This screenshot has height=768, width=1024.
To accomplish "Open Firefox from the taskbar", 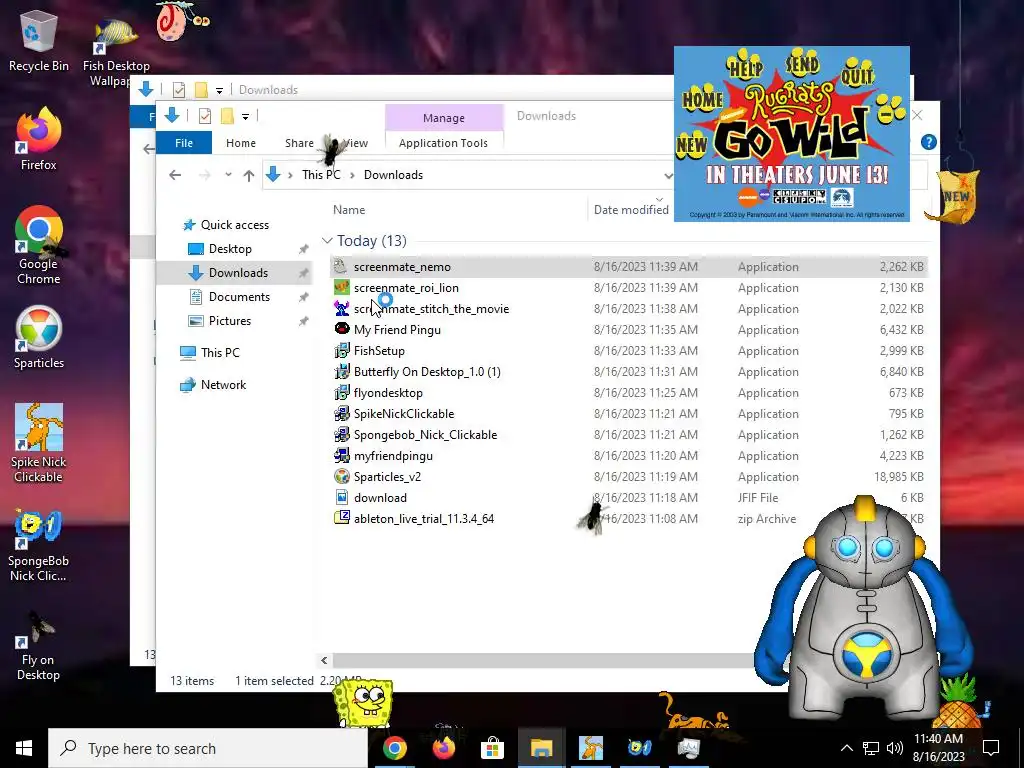I will (x=444, y=748).
